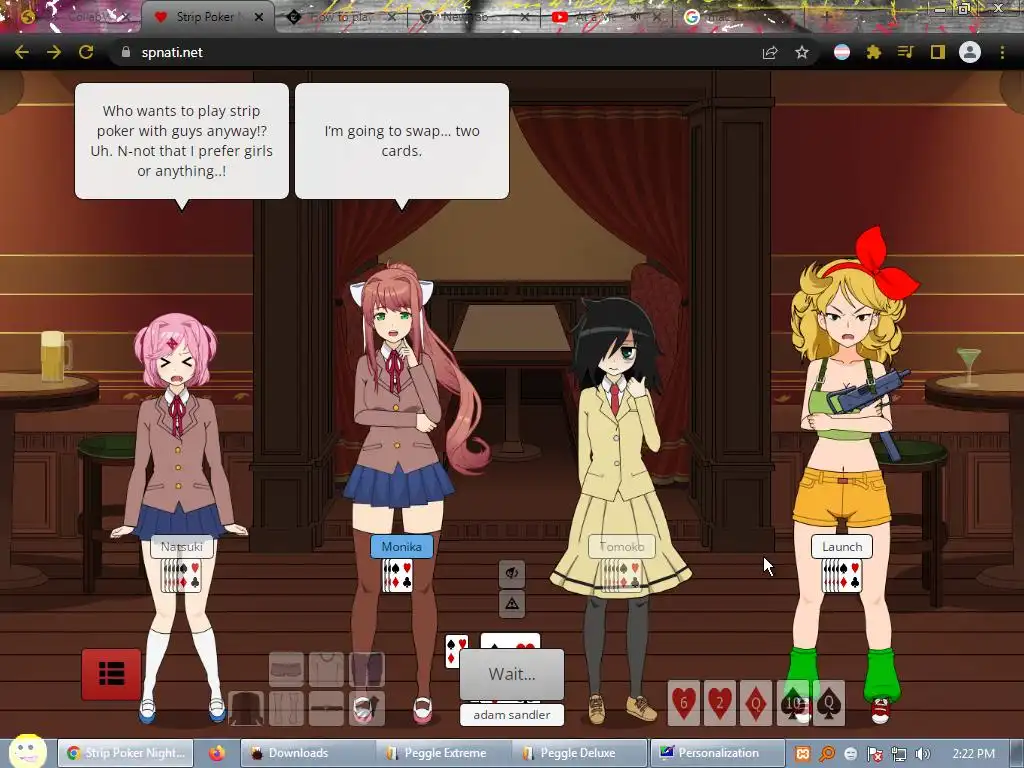Click Strip Poker Night taskbar button

coord(126,753)
